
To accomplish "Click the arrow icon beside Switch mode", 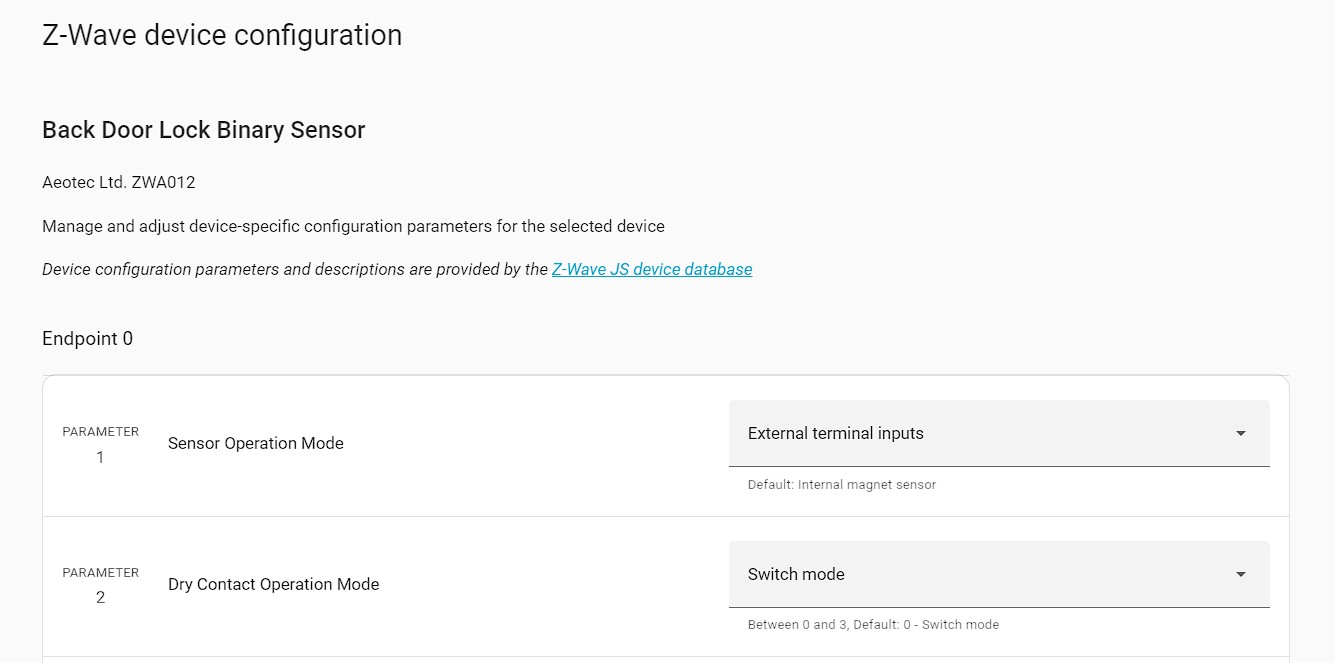I will [1240, 575].
